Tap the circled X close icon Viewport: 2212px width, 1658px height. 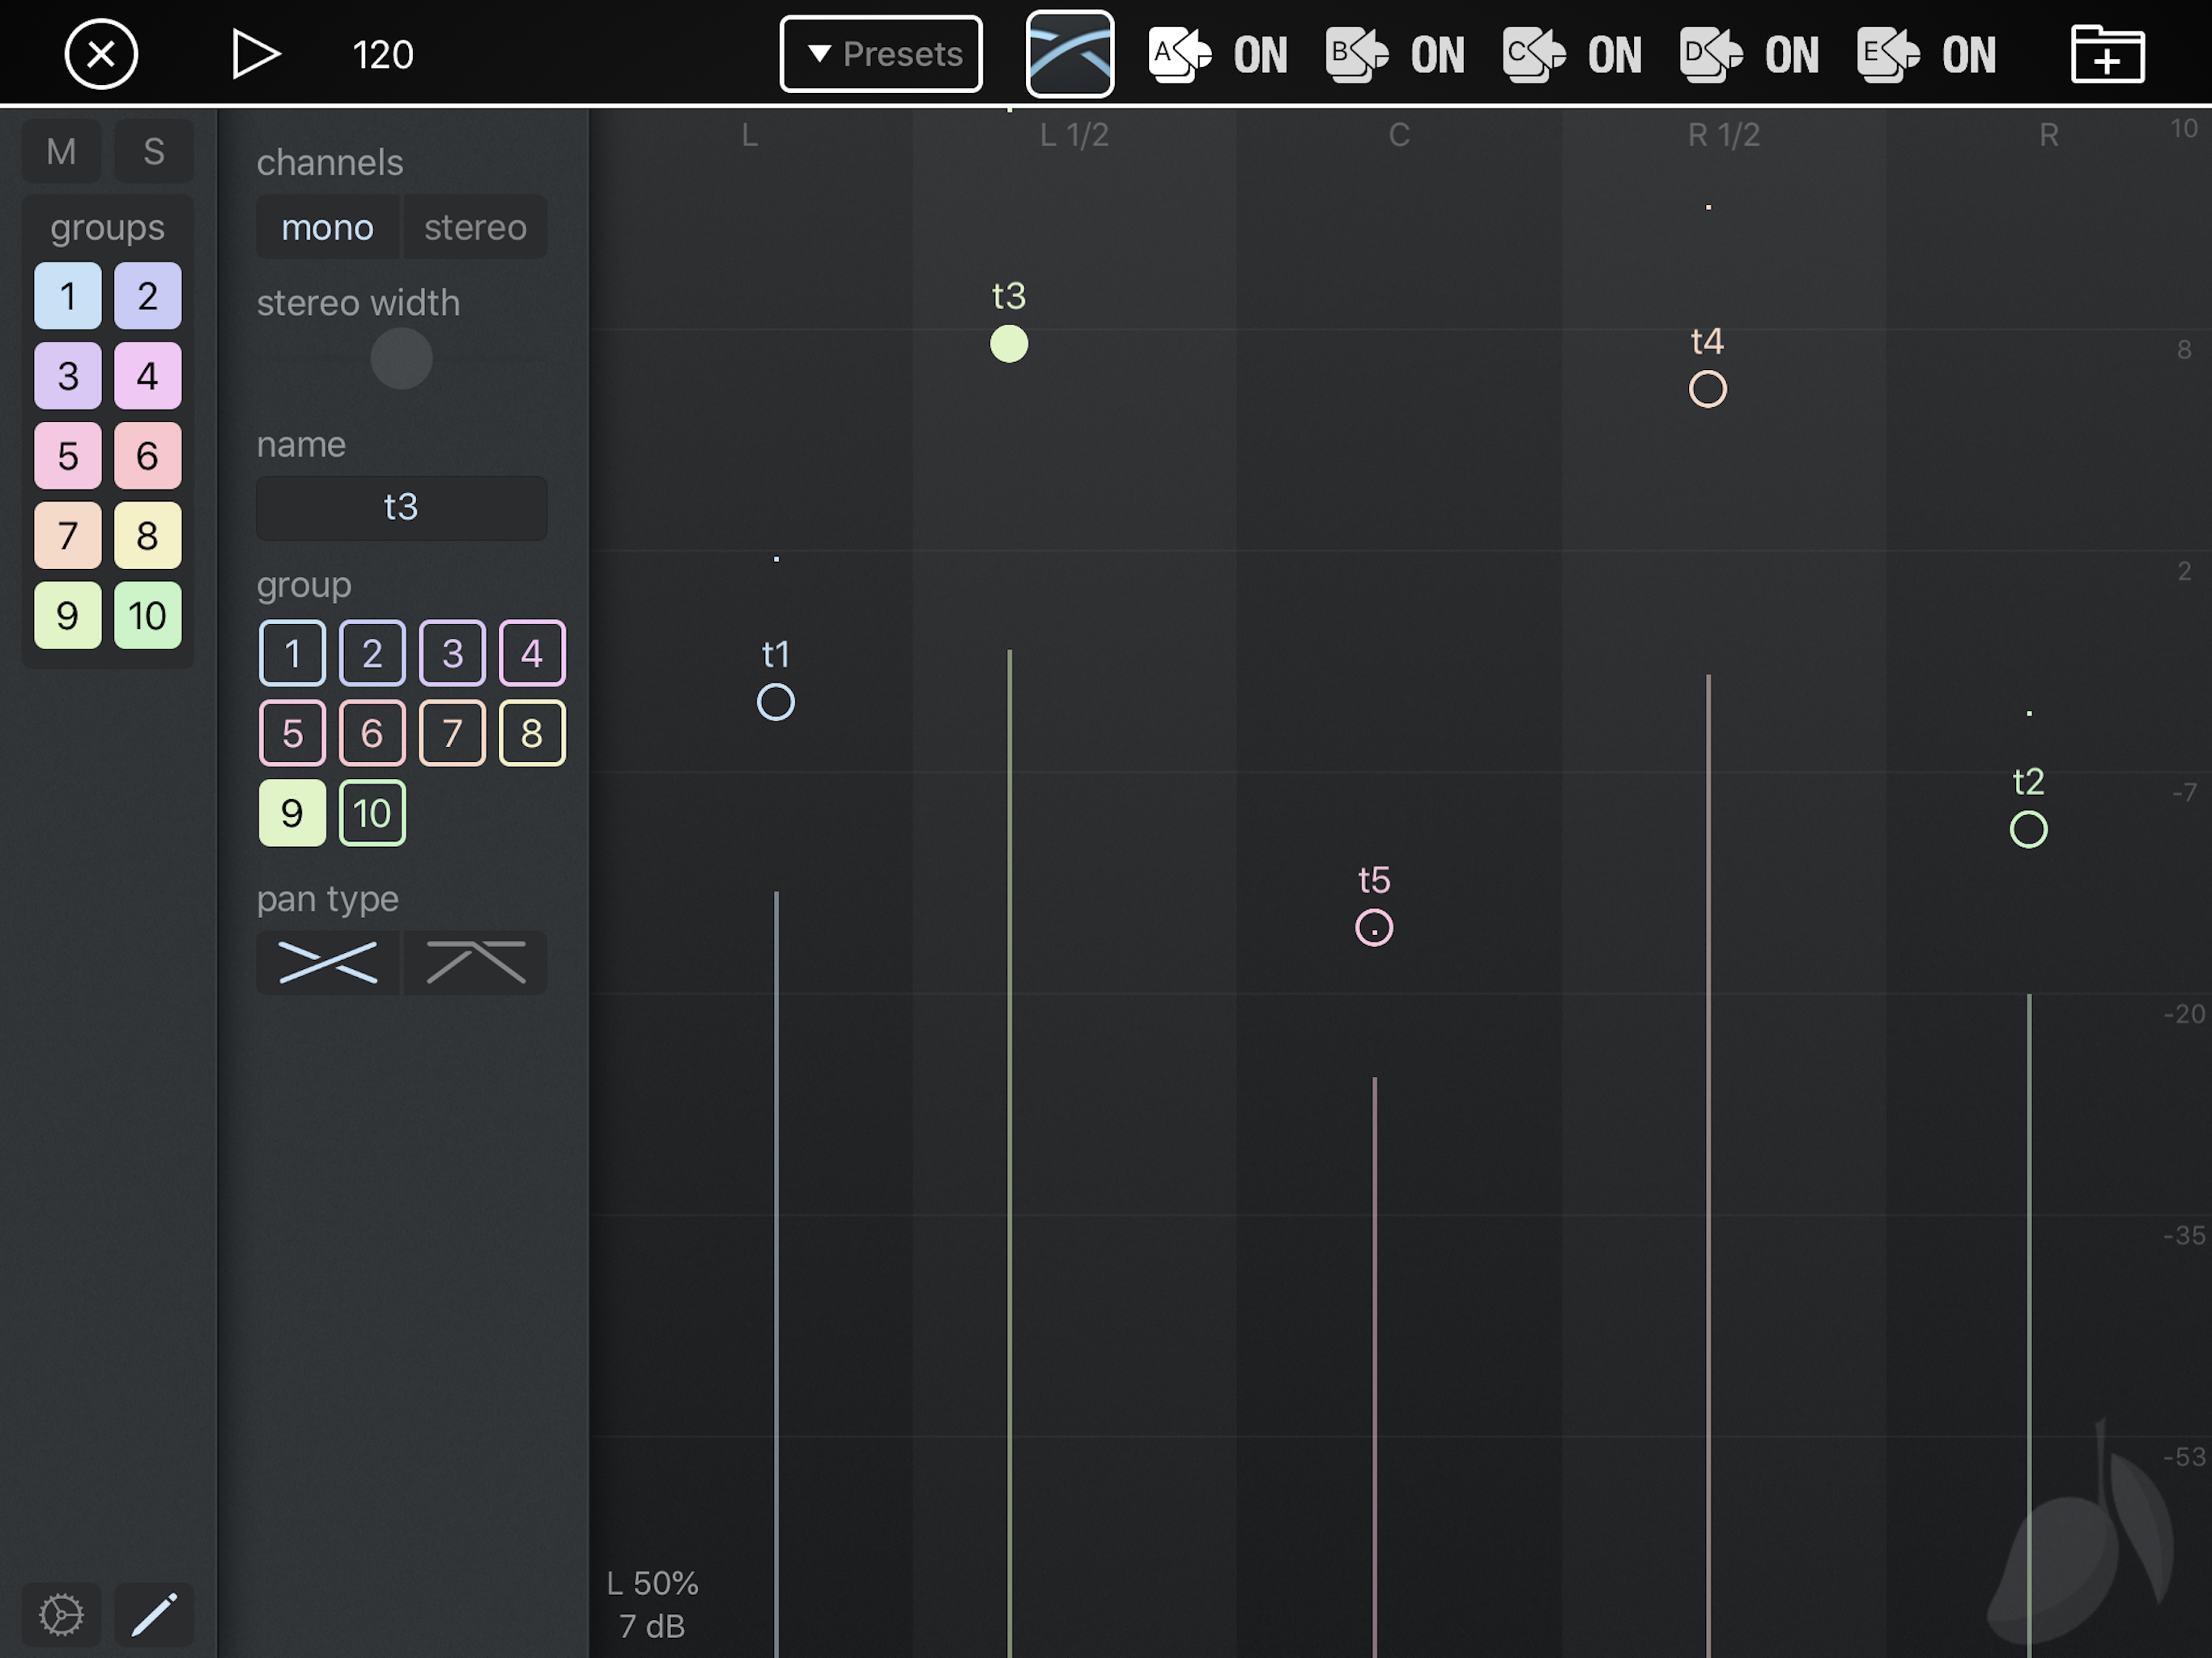(x=101, y=54)
